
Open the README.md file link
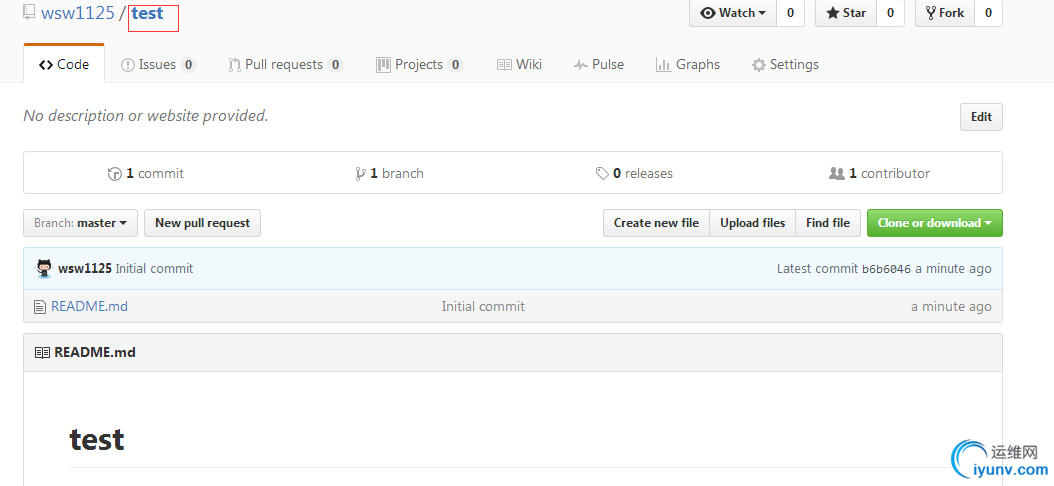point(89,307)
